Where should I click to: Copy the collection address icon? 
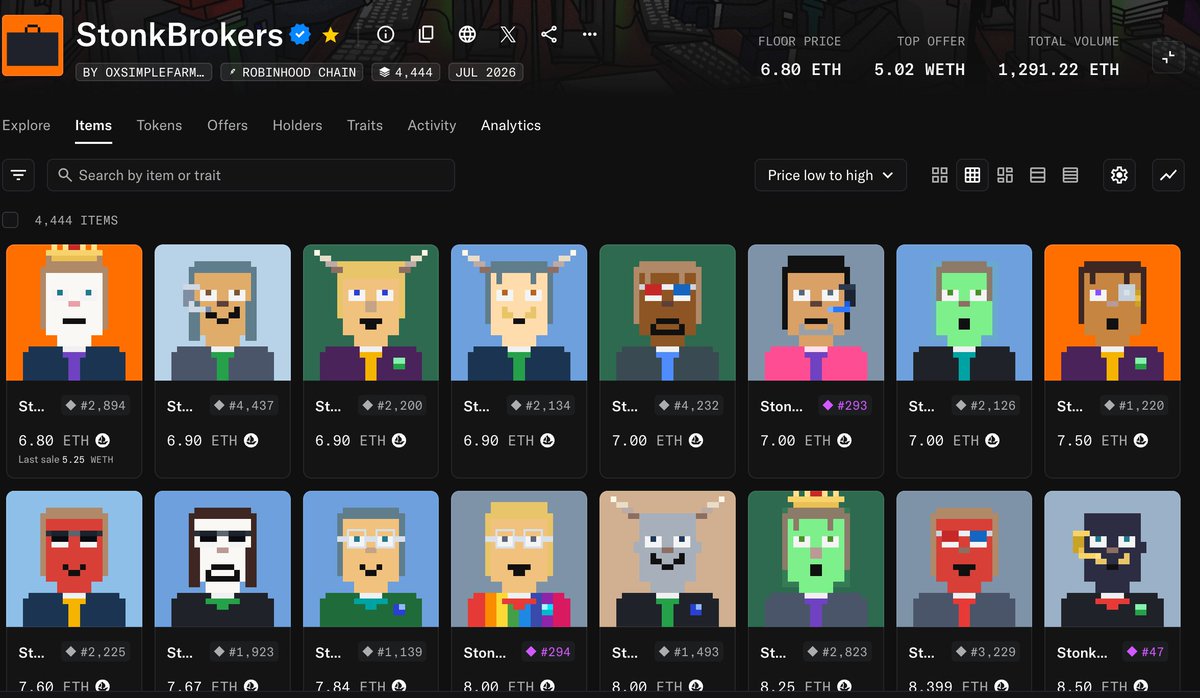426,34
